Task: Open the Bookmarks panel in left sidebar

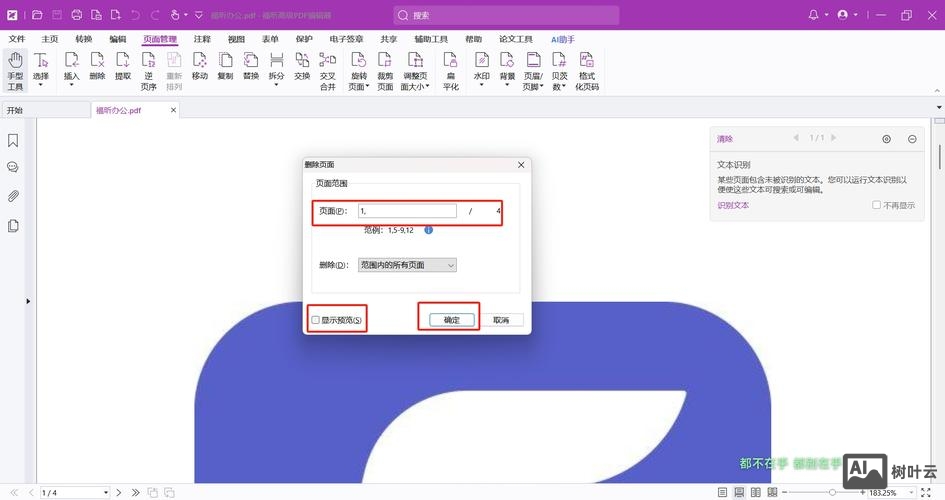Action: click(x=13, y=140)
